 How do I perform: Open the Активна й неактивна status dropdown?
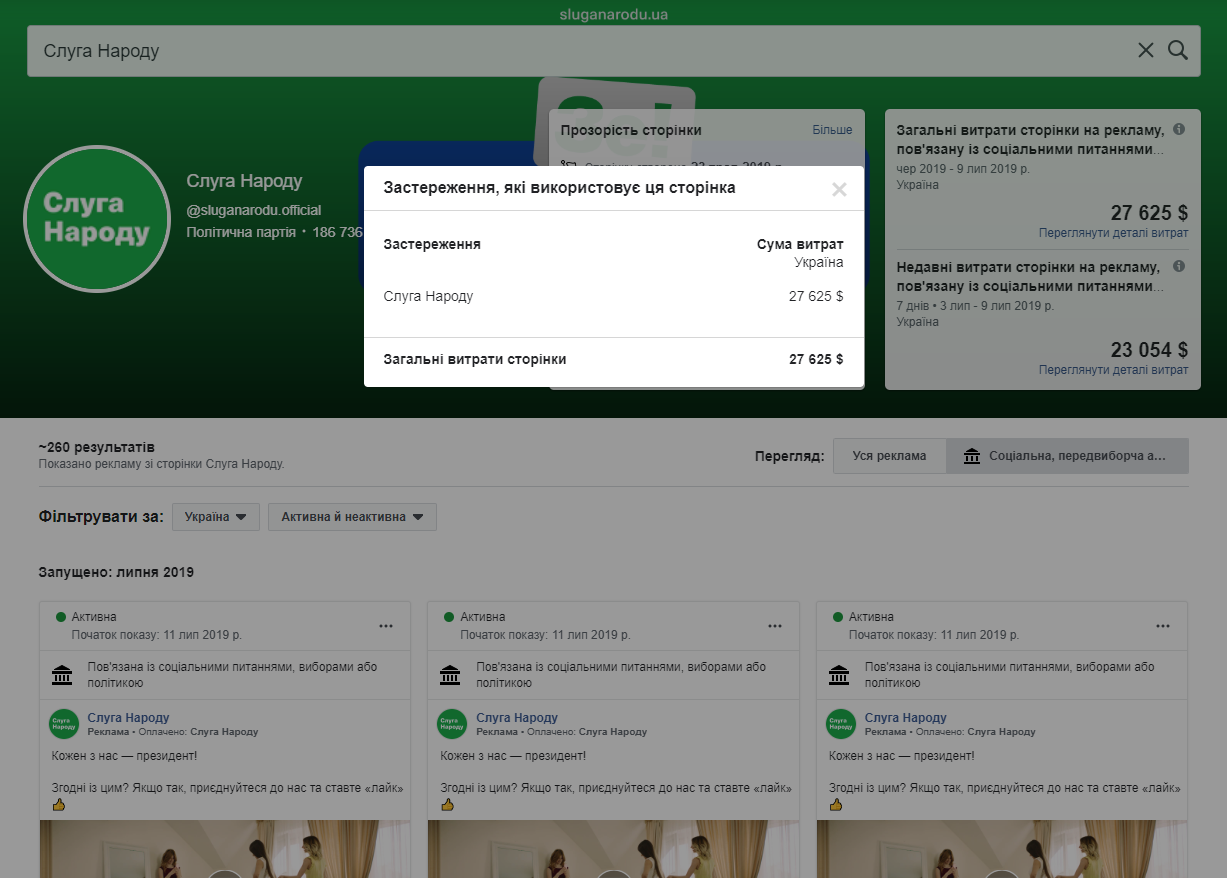click(x=352, y=517)
